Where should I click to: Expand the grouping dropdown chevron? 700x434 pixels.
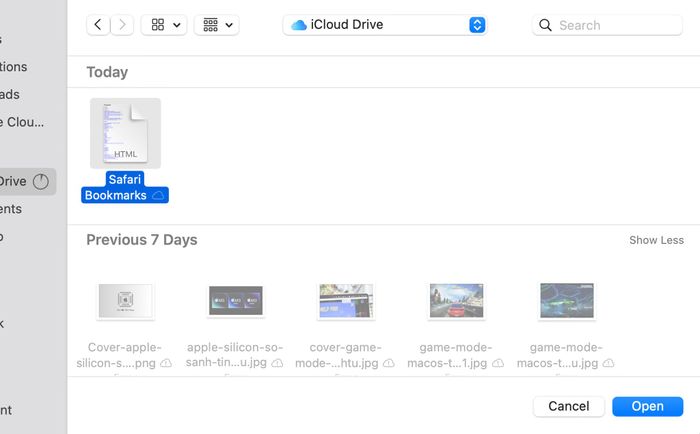(229, 25)
